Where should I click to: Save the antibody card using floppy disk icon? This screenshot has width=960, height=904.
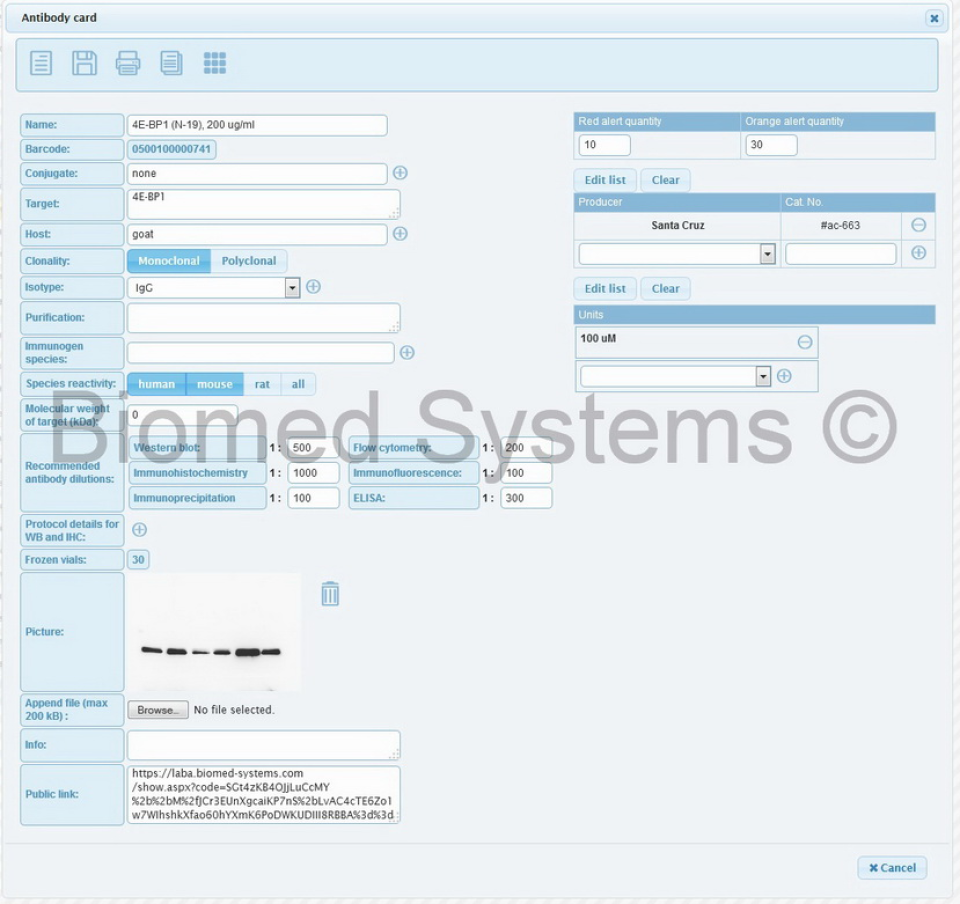click(x=84, y=62)
